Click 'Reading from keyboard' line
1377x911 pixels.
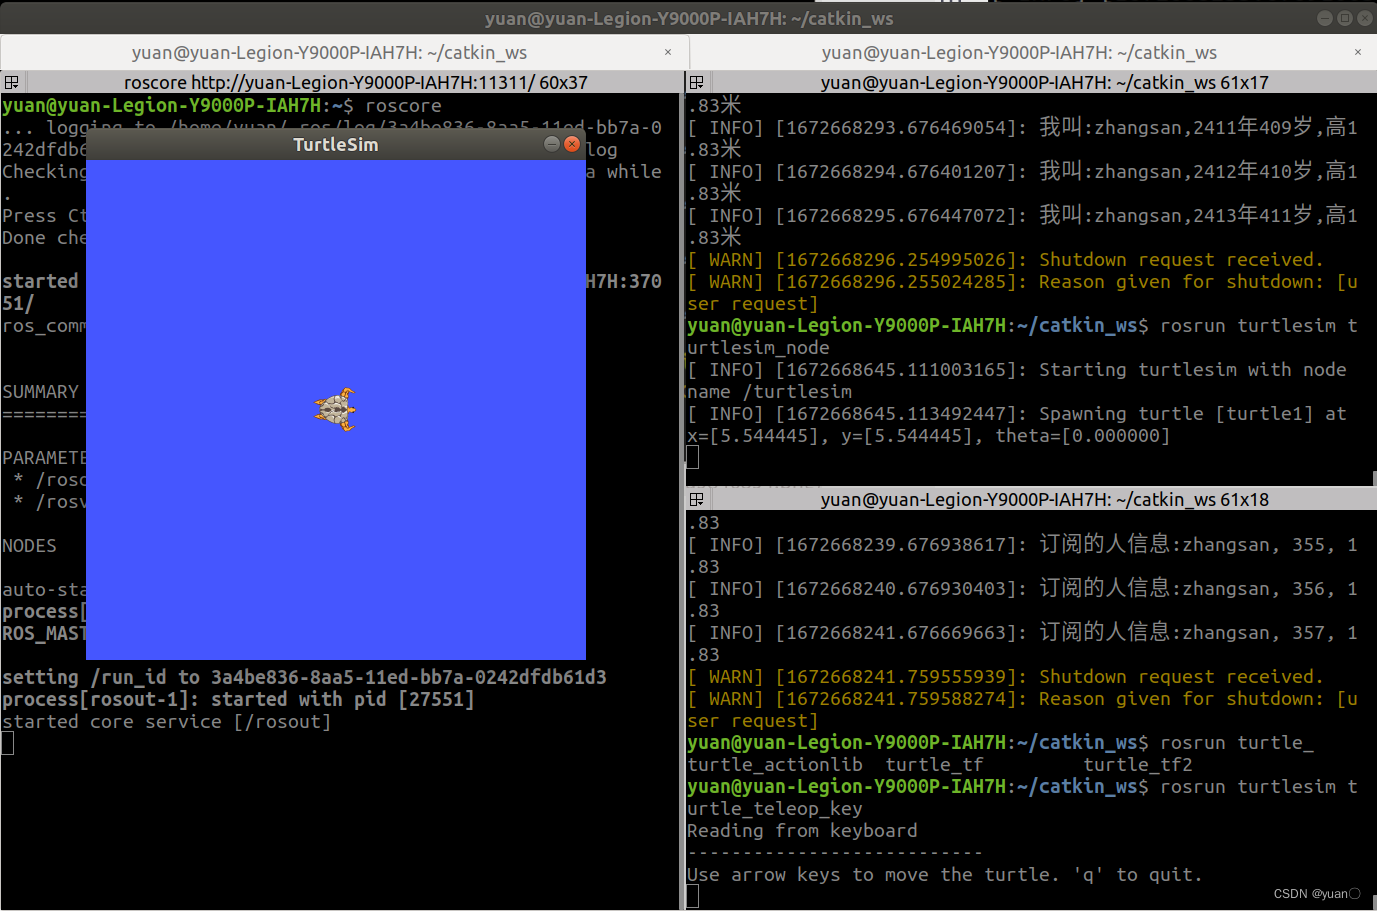[802, 830]
